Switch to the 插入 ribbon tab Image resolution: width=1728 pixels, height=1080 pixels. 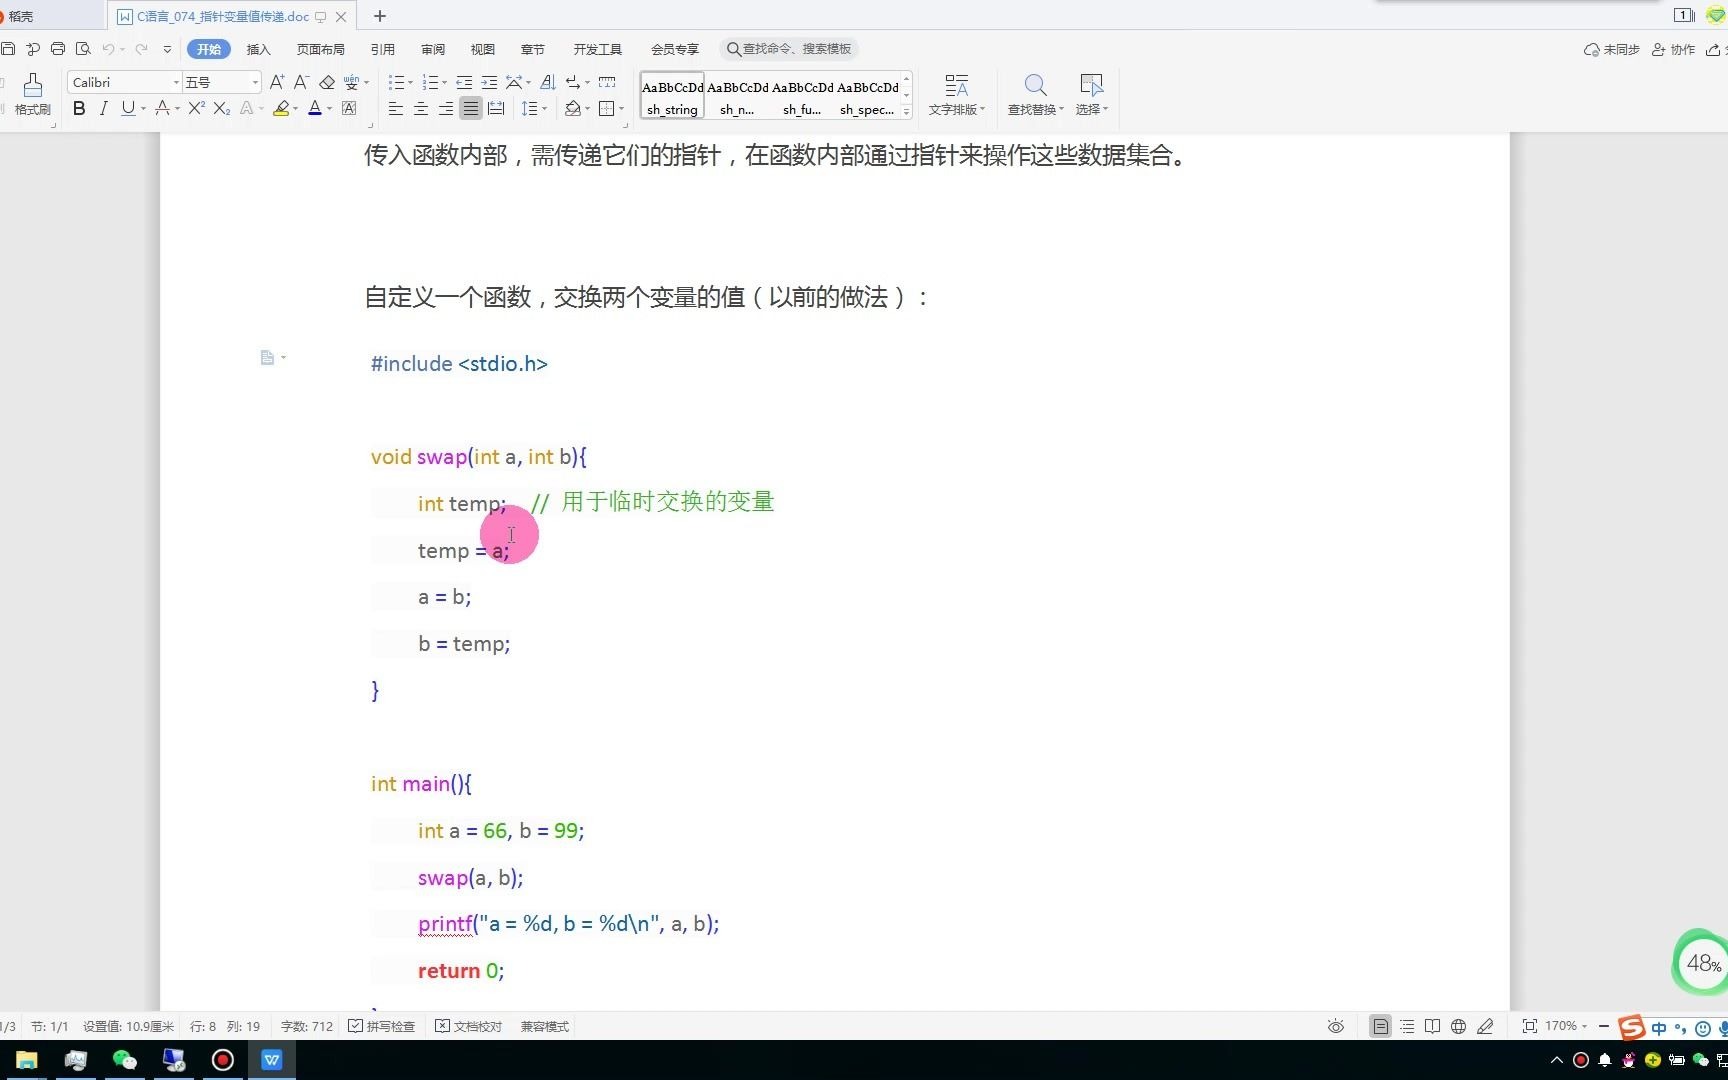[258, 48]
